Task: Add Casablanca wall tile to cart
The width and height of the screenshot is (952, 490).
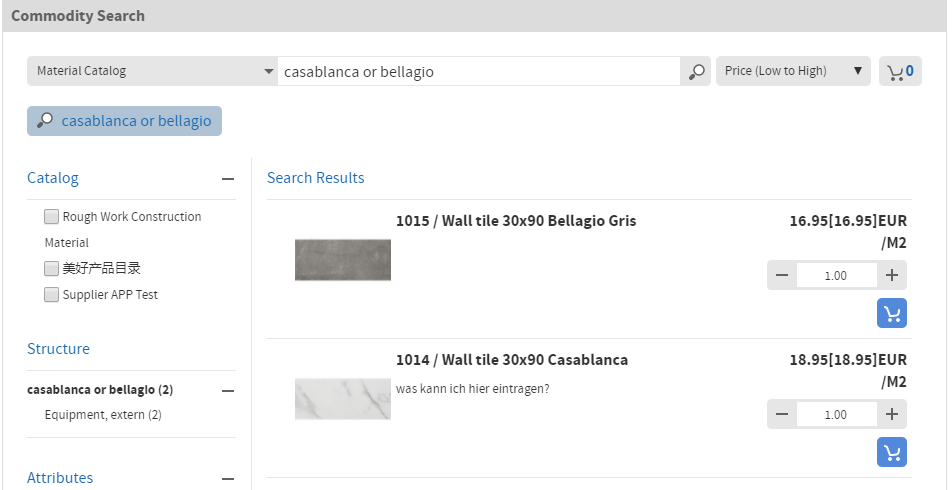Action: coord(891,452)
